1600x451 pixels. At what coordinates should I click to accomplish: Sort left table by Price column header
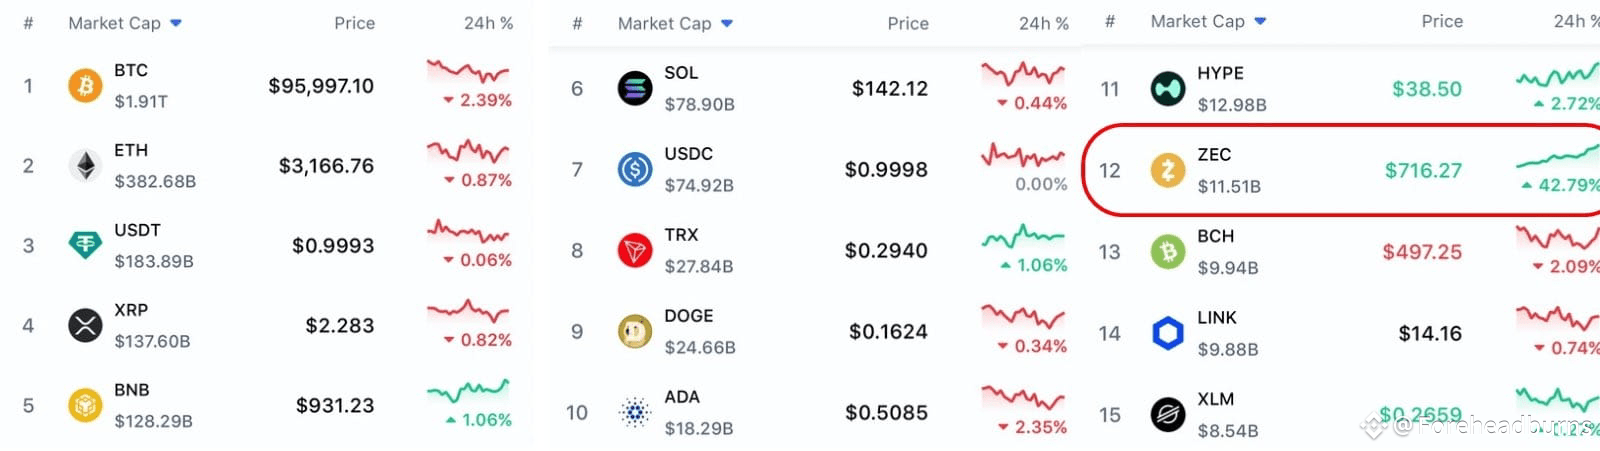[x=354, y=23]
